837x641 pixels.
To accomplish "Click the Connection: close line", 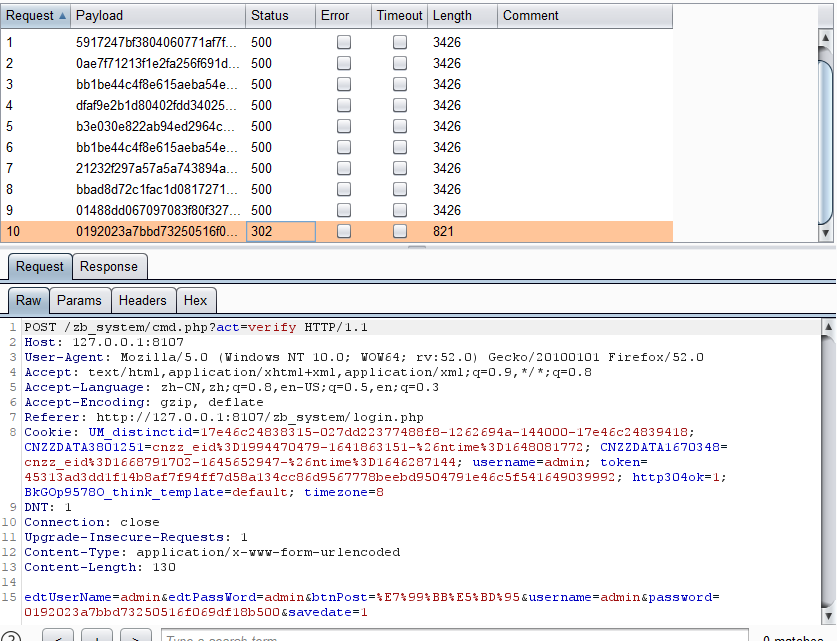I will point(92,522).
